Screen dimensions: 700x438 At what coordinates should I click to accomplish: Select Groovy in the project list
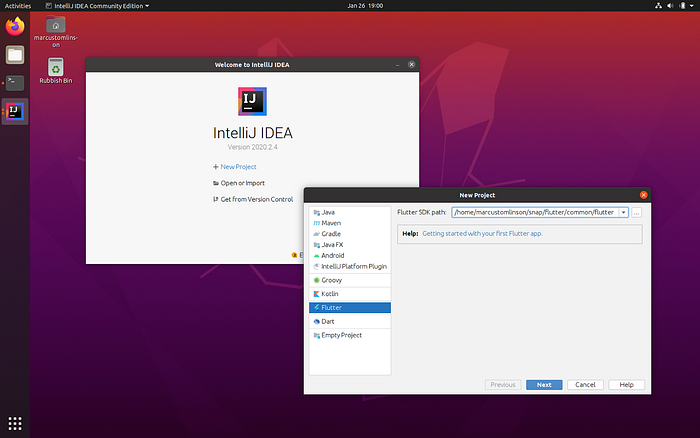coord(350,280)
